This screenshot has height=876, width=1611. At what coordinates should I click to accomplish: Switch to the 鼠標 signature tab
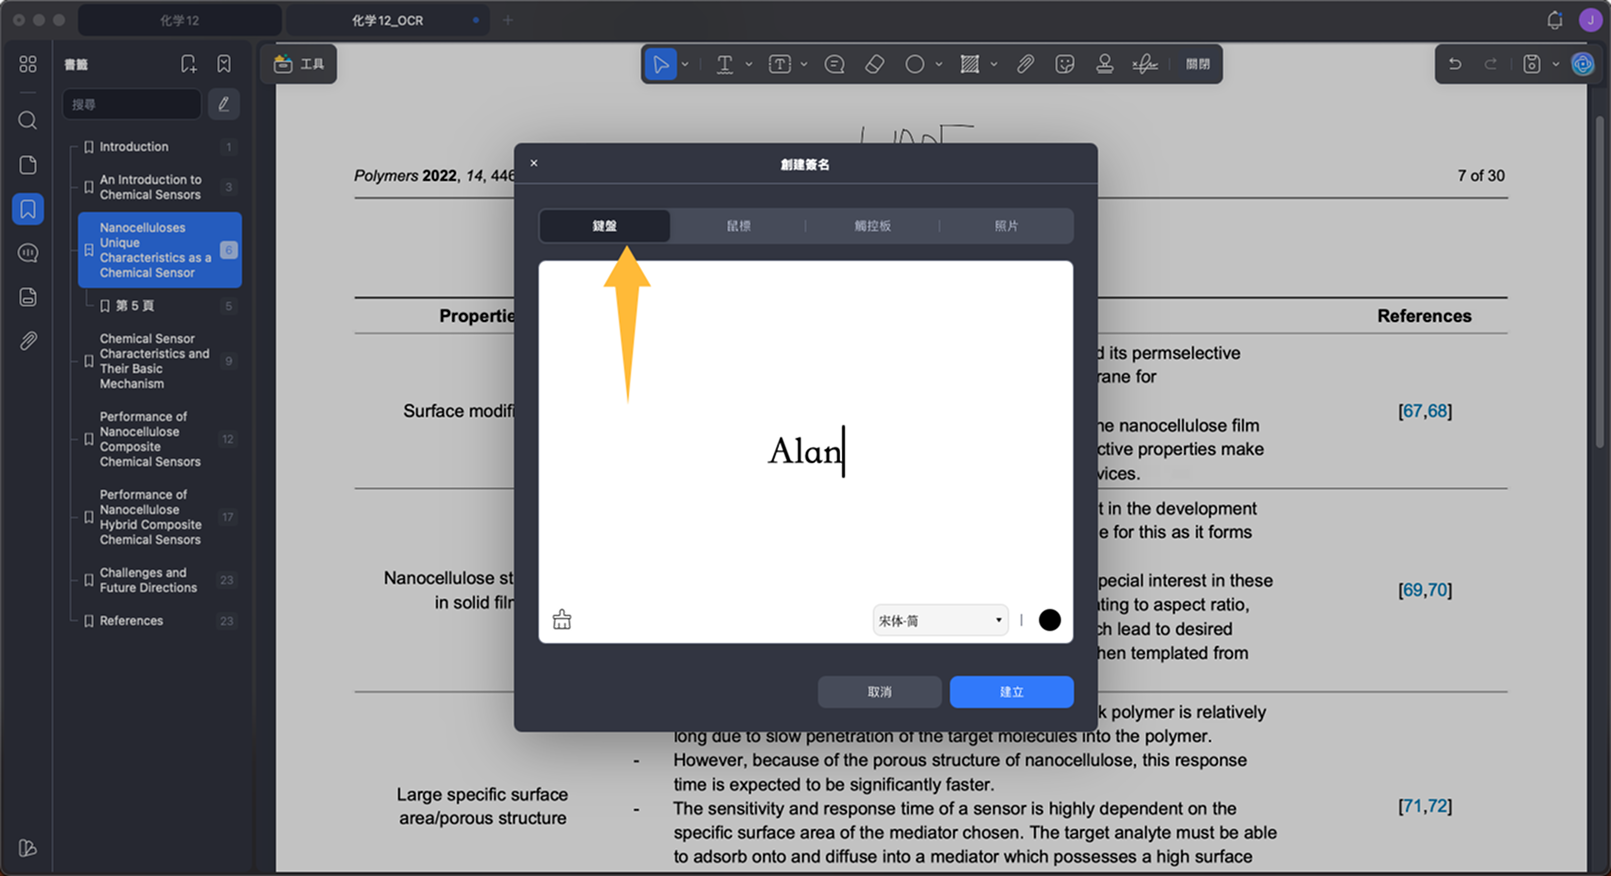click(738, 226)
